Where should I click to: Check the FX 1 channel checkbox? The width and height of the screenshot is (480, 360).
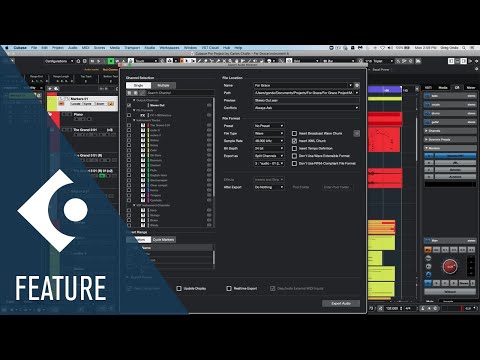click(129, 115)
